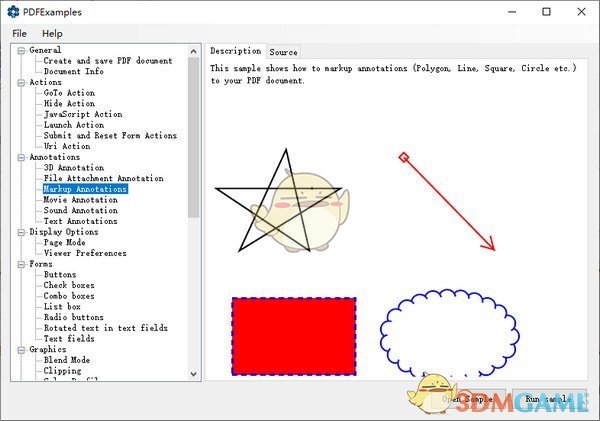Collapse the Actions tree node
The height and width of the screenshot is (421, 600).
pyautogui.click(x=21, y=83)
